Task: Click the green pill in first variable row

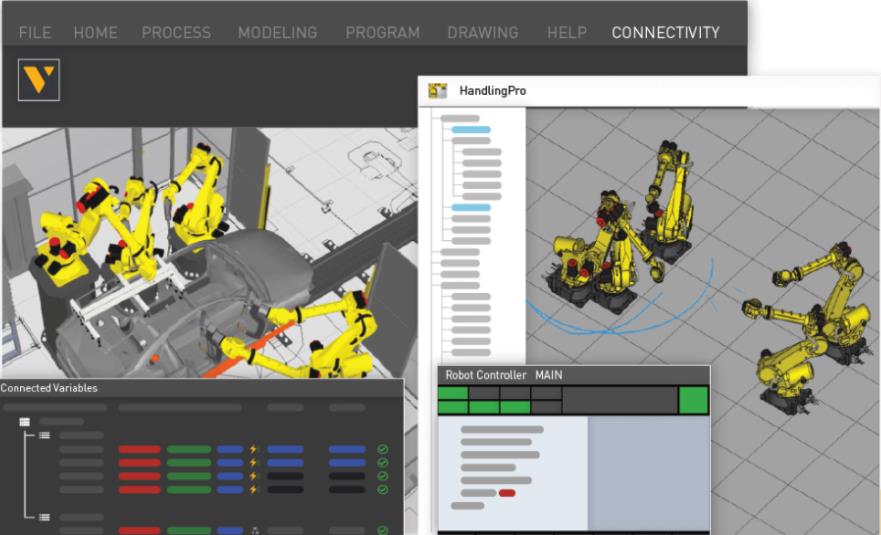Action: 189,449
